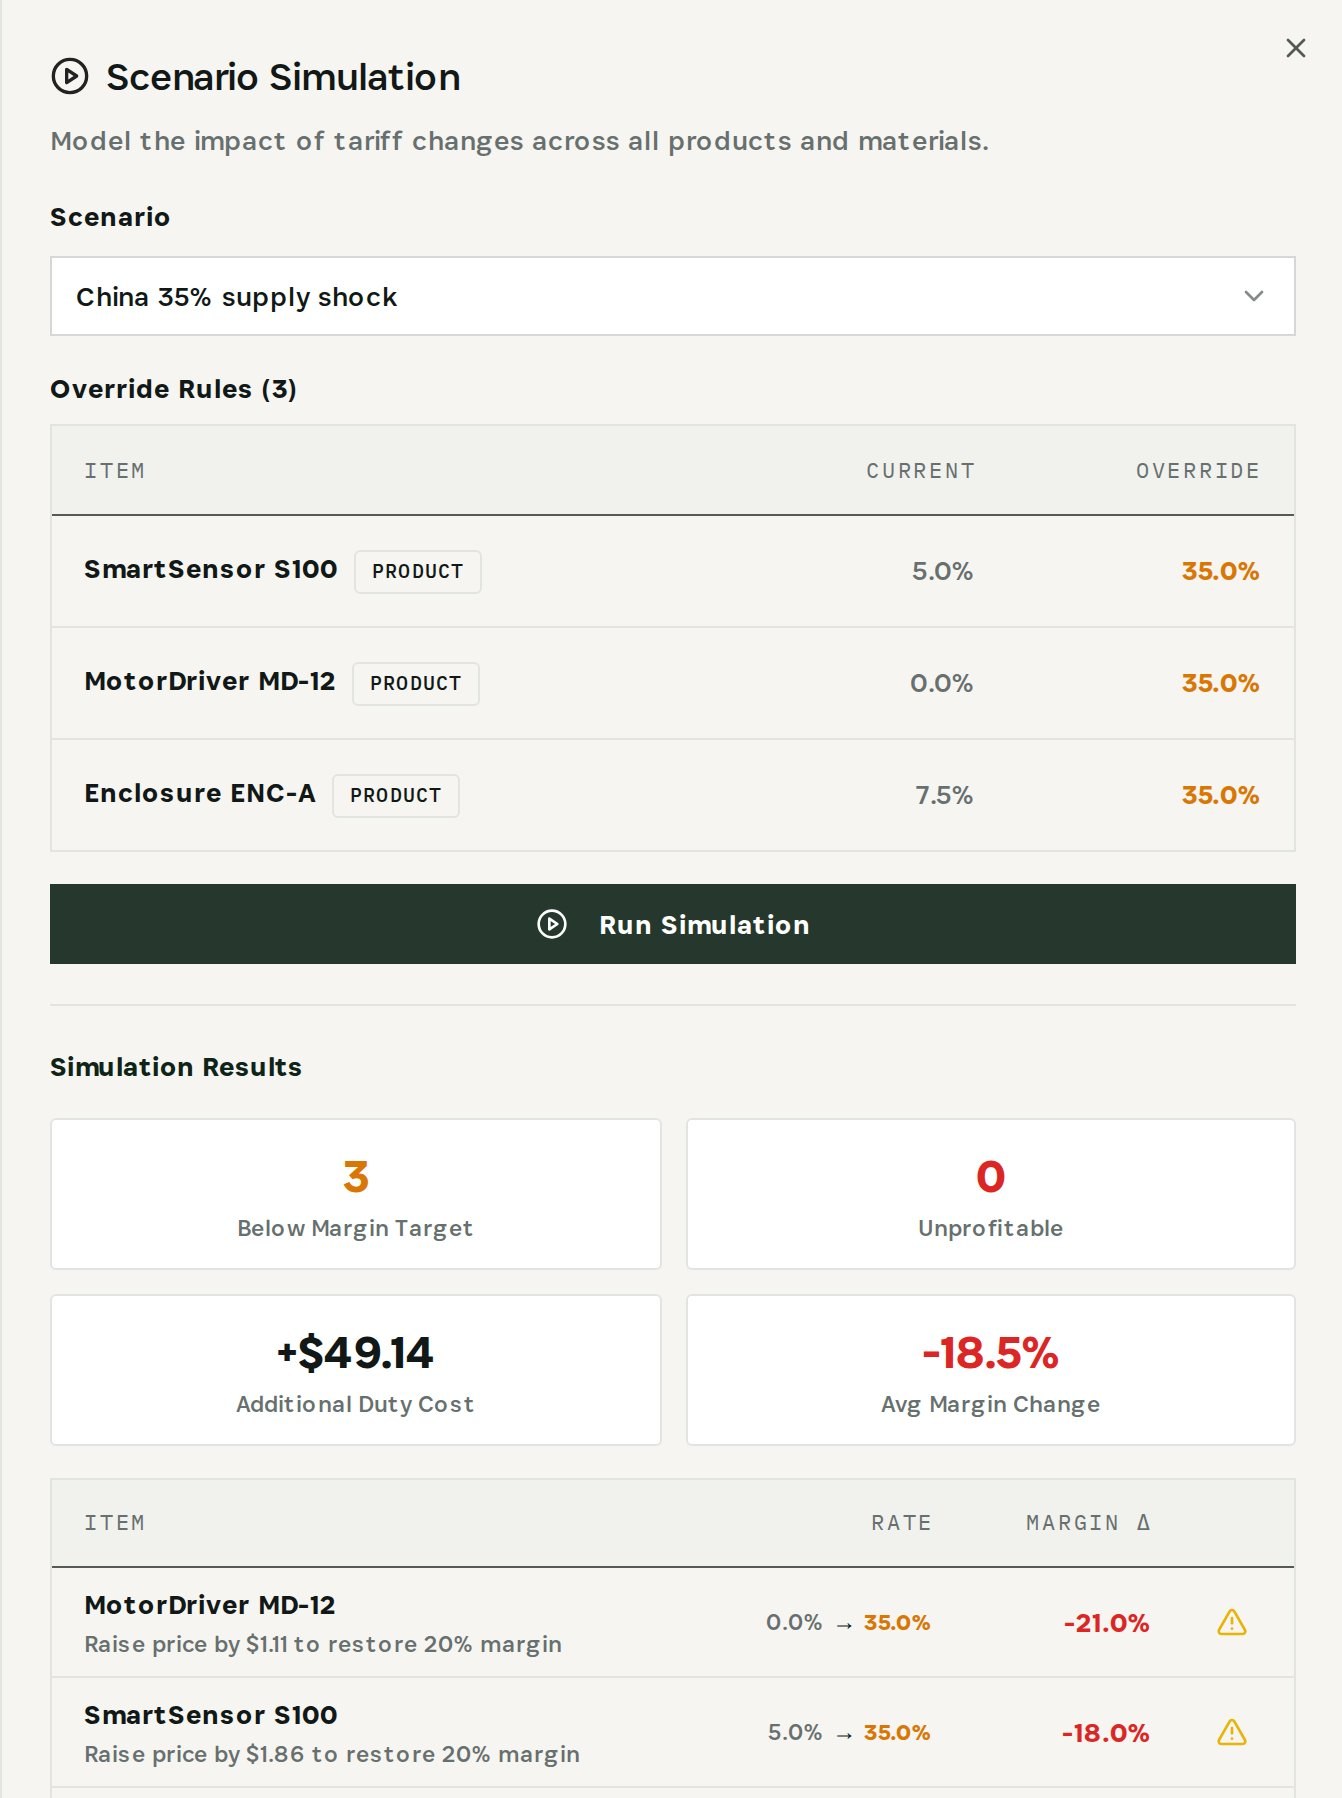Click 'Raise price by $1.86' recommendation text
Image resolution: width=1342 pixels, height=1798 pixels.
(332, 1754)
